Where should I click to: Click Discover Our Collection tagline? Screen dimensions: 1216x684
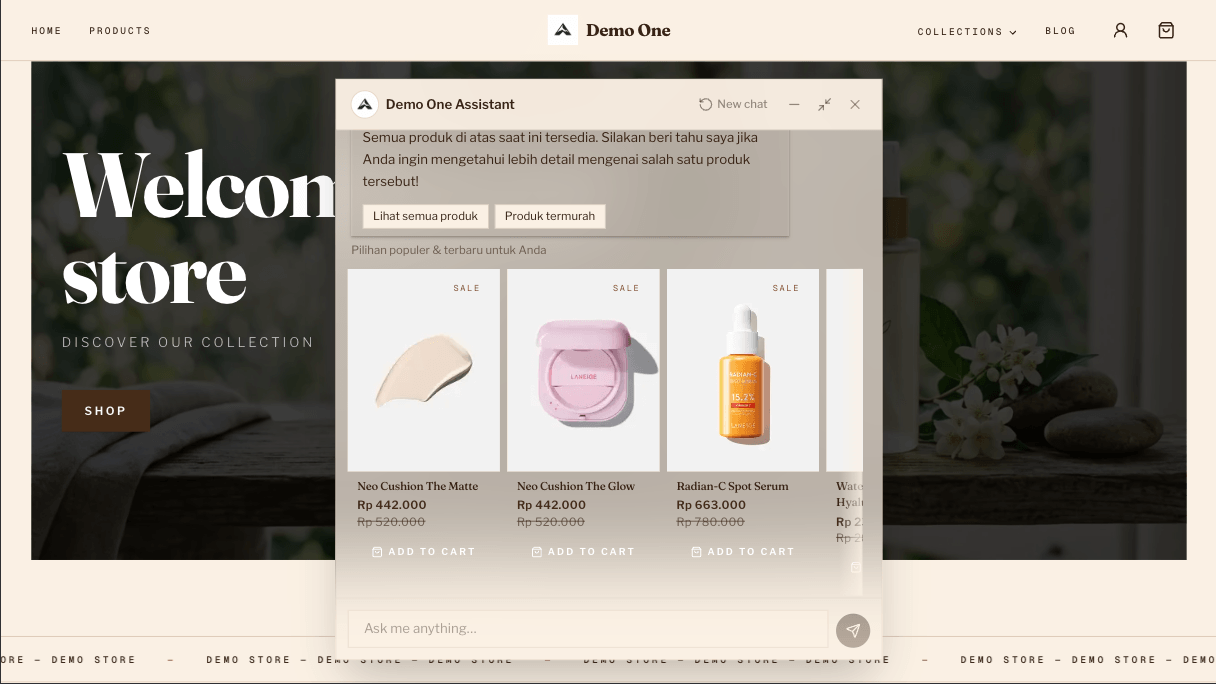pos(188,342)
